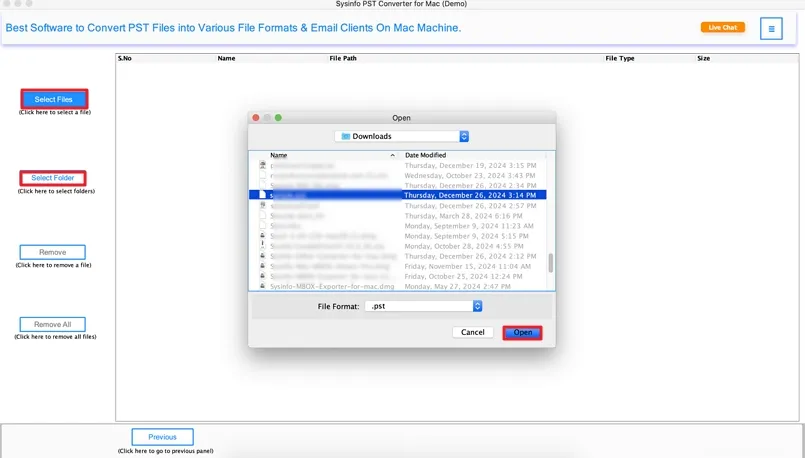Close the Open dialog with the red button
This screenshot has height=458, width=805.
pyautogui.click(x=256, y=118)
